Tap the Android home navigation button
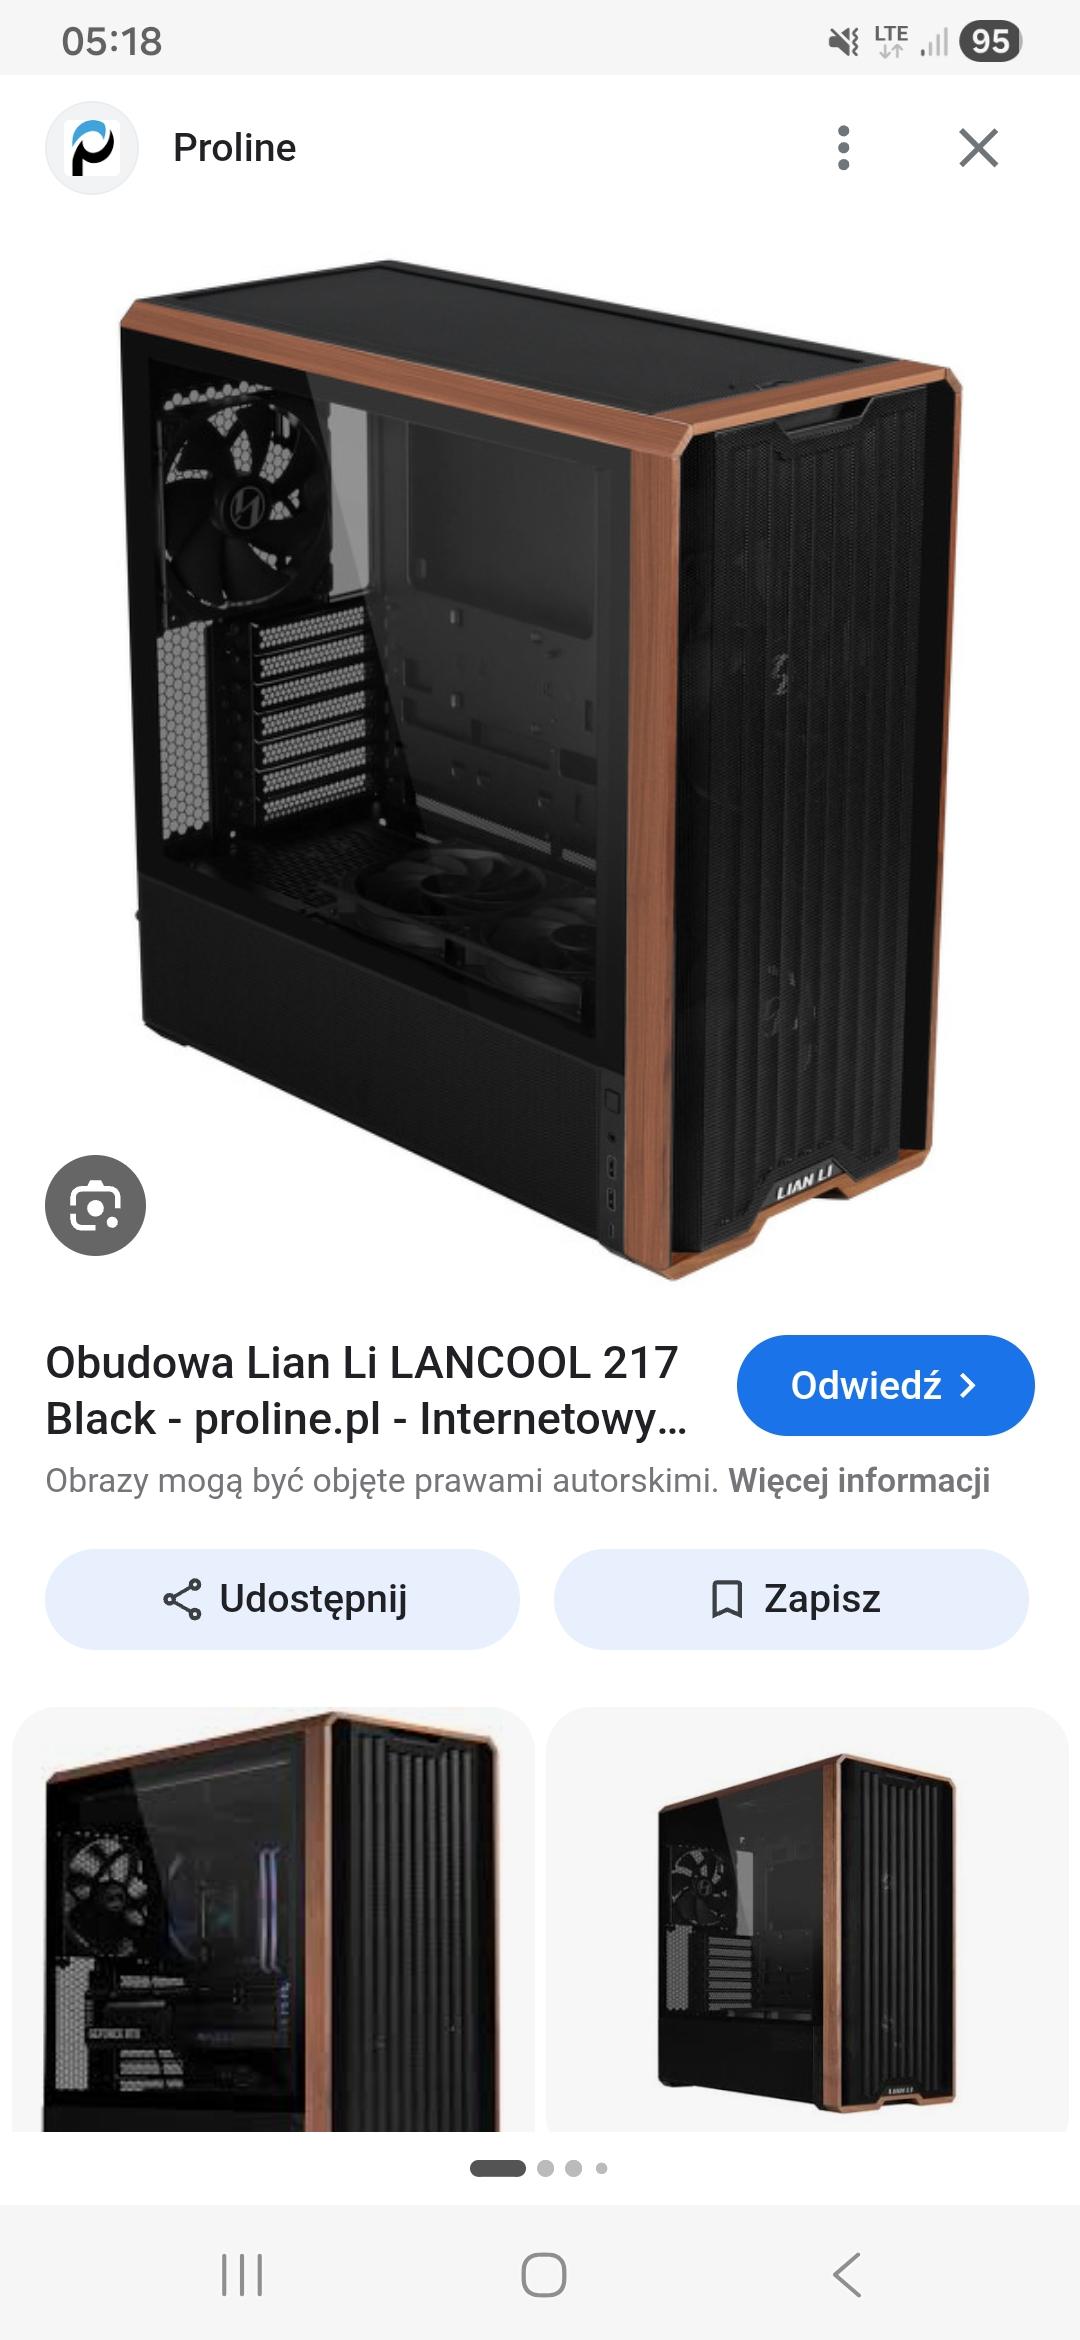 click(x=543, y=2275)
